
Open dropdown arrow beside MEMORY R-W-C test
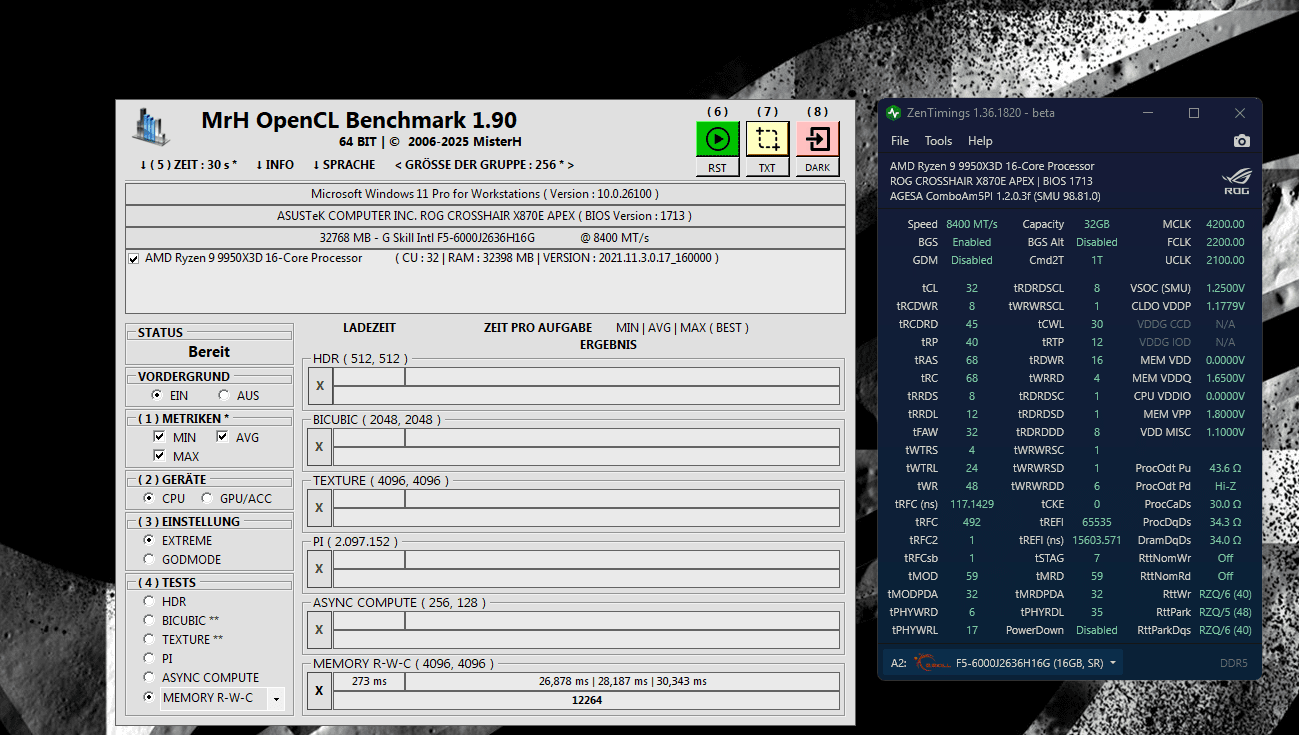(276, 699)
